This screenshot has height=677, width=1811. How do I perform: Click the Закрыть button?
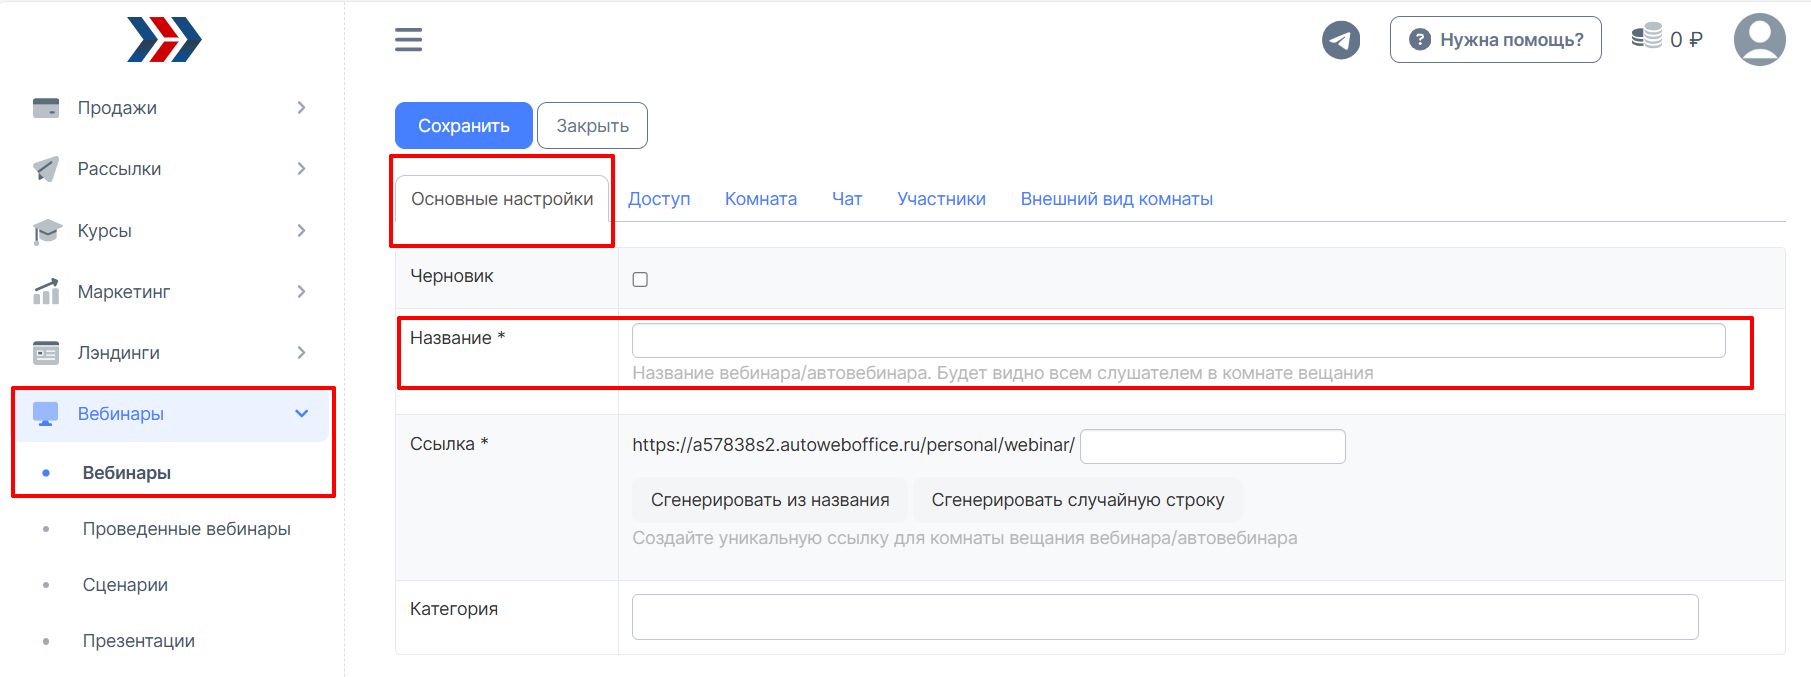click(592, 126)
